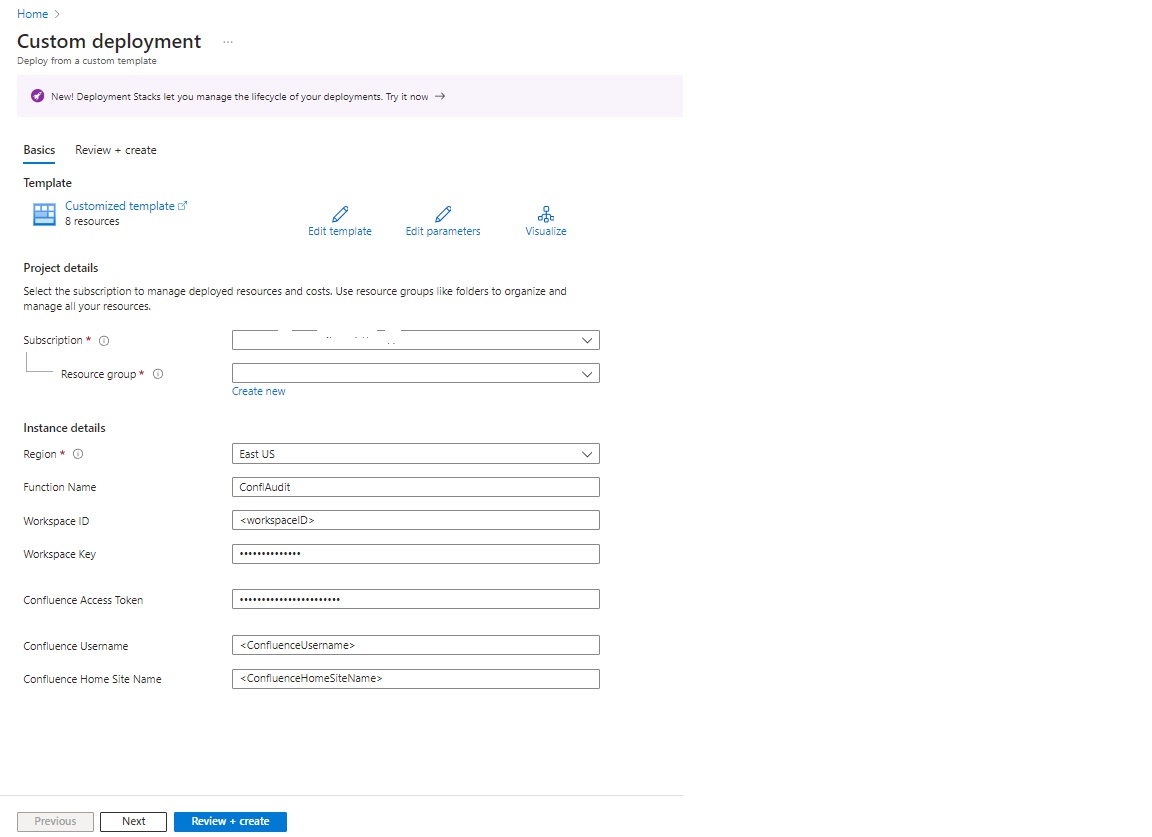
Task: Click the external link icon beside Customized template
Action: click(183, 206)
